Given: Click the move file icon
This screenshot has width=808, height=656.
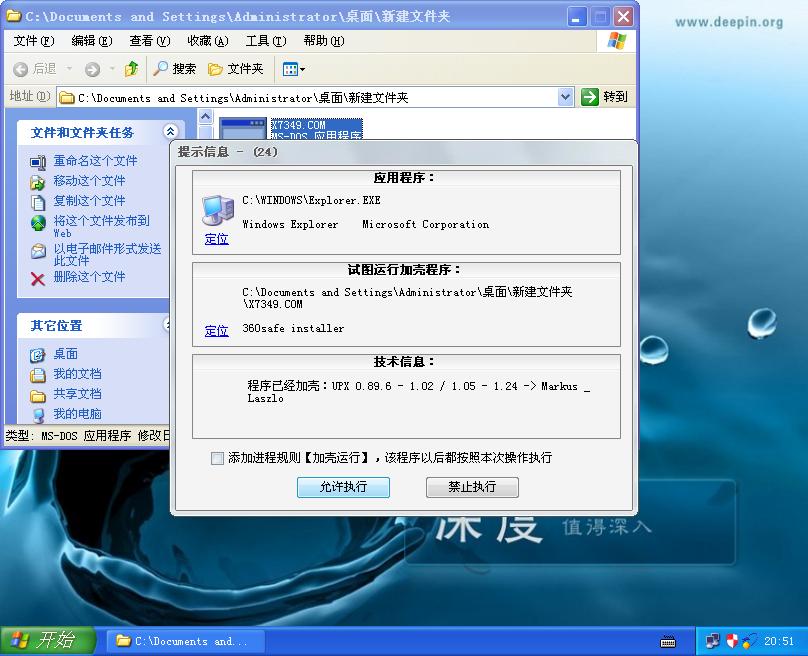Looking at the screenshot, I should coord(38,182).
